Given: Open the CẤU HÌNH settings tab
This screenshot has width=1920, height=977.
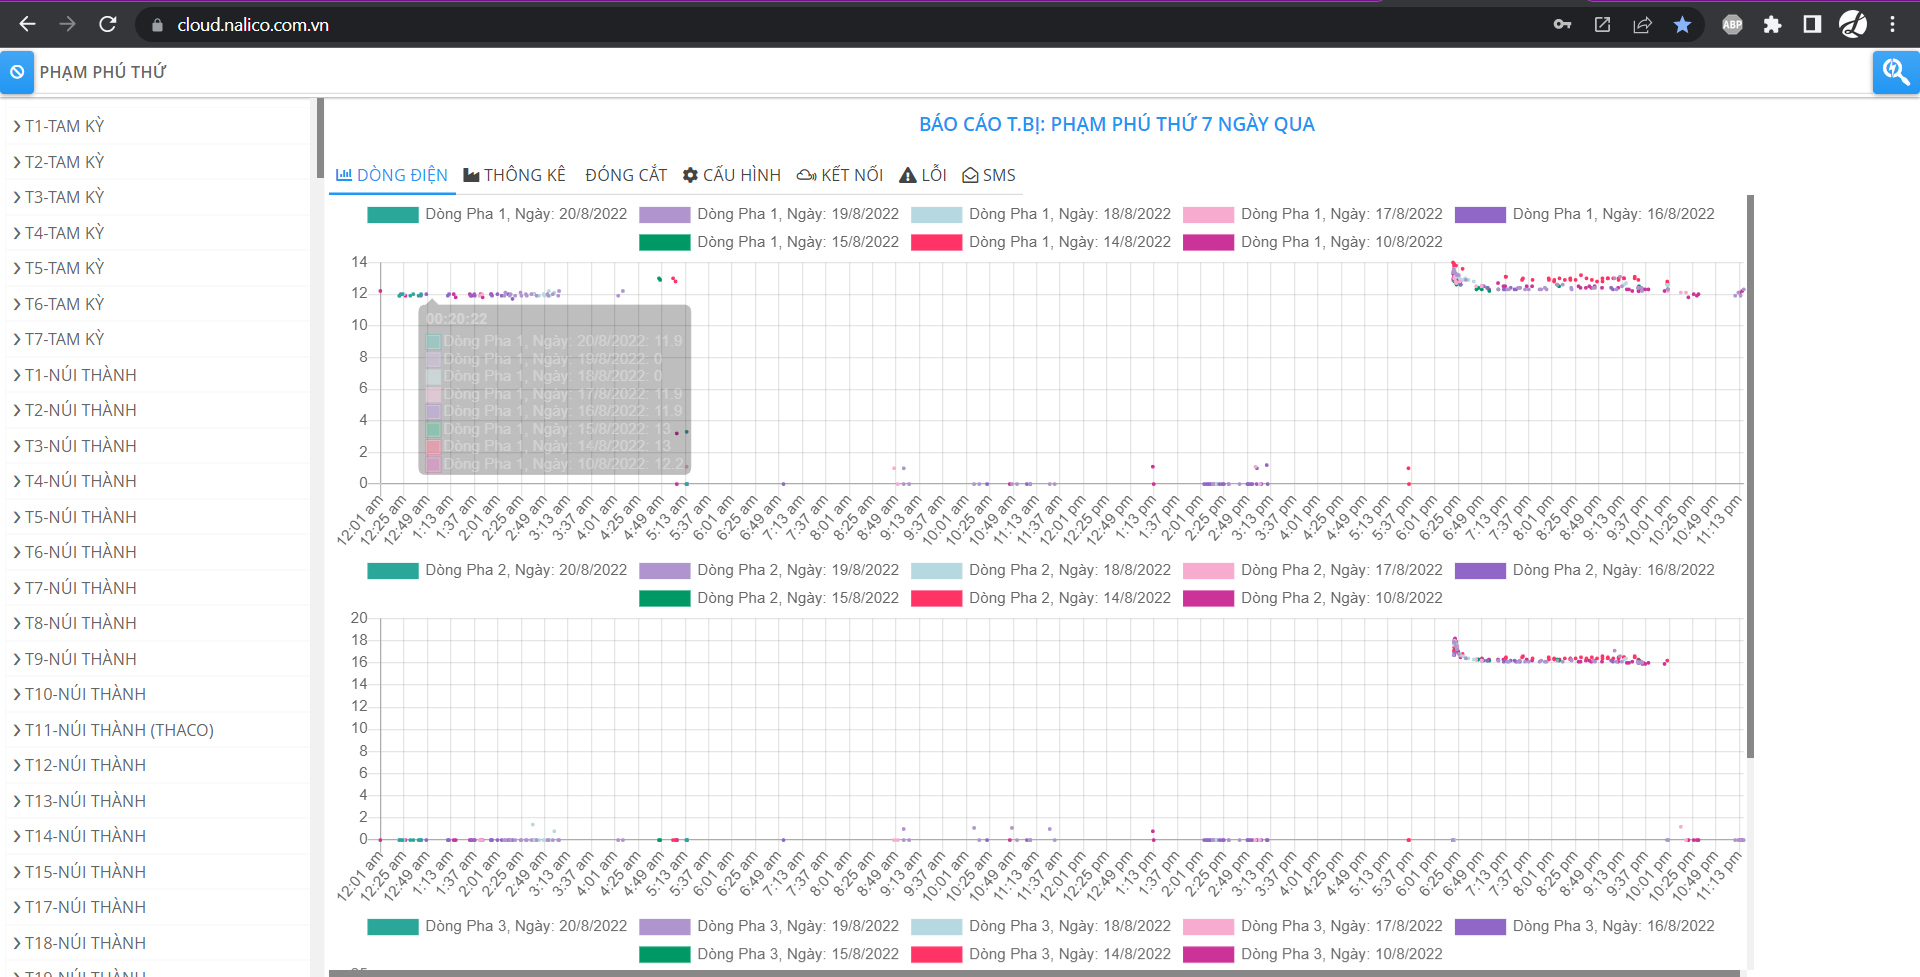Looking at the screenshot, I should [x=732, y=175].
